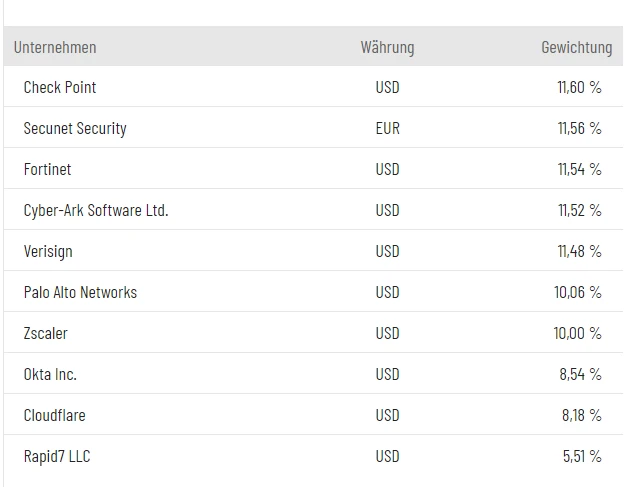Click the Gewichtung column header
This screenshot has height=487, width=635.
576,47
